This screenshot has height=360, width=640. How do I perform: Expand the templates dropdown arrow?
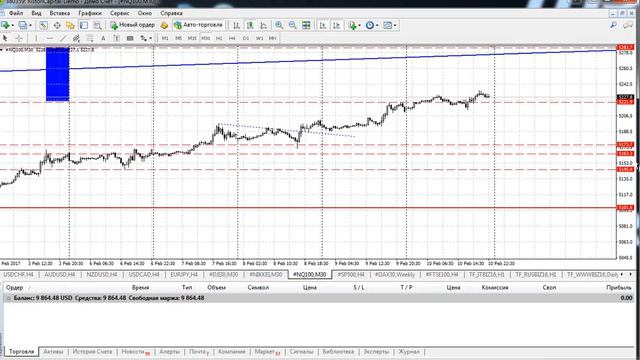coord(395,25)
